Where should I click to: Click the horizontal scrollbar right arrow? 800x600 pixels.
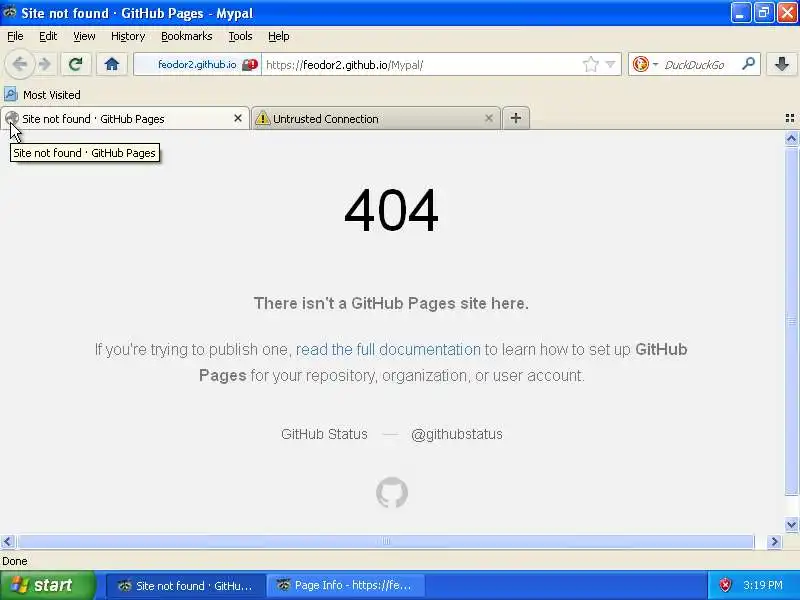[774, 541]
